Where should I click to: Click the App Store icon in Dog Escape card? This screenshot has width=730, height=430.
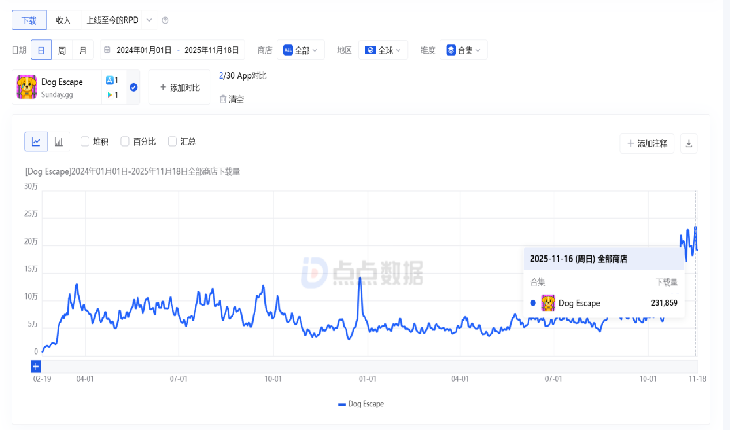109,80
